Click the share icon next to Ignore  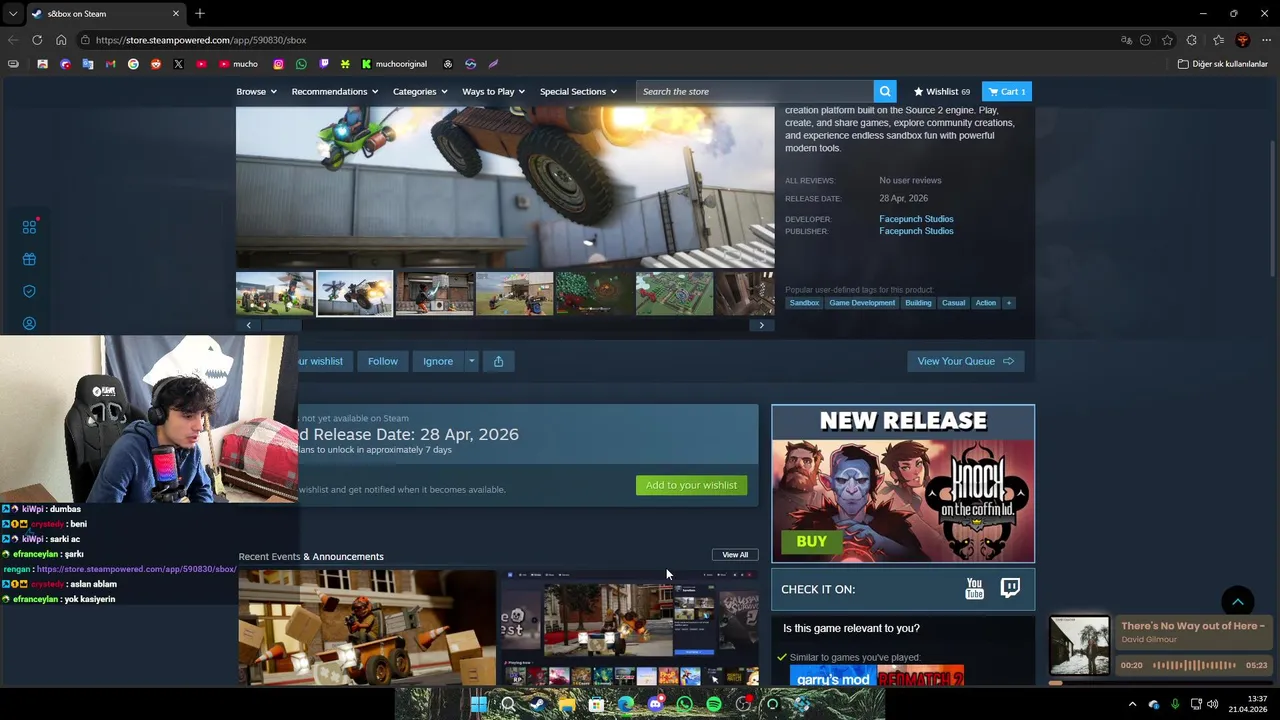coord(498,361)
